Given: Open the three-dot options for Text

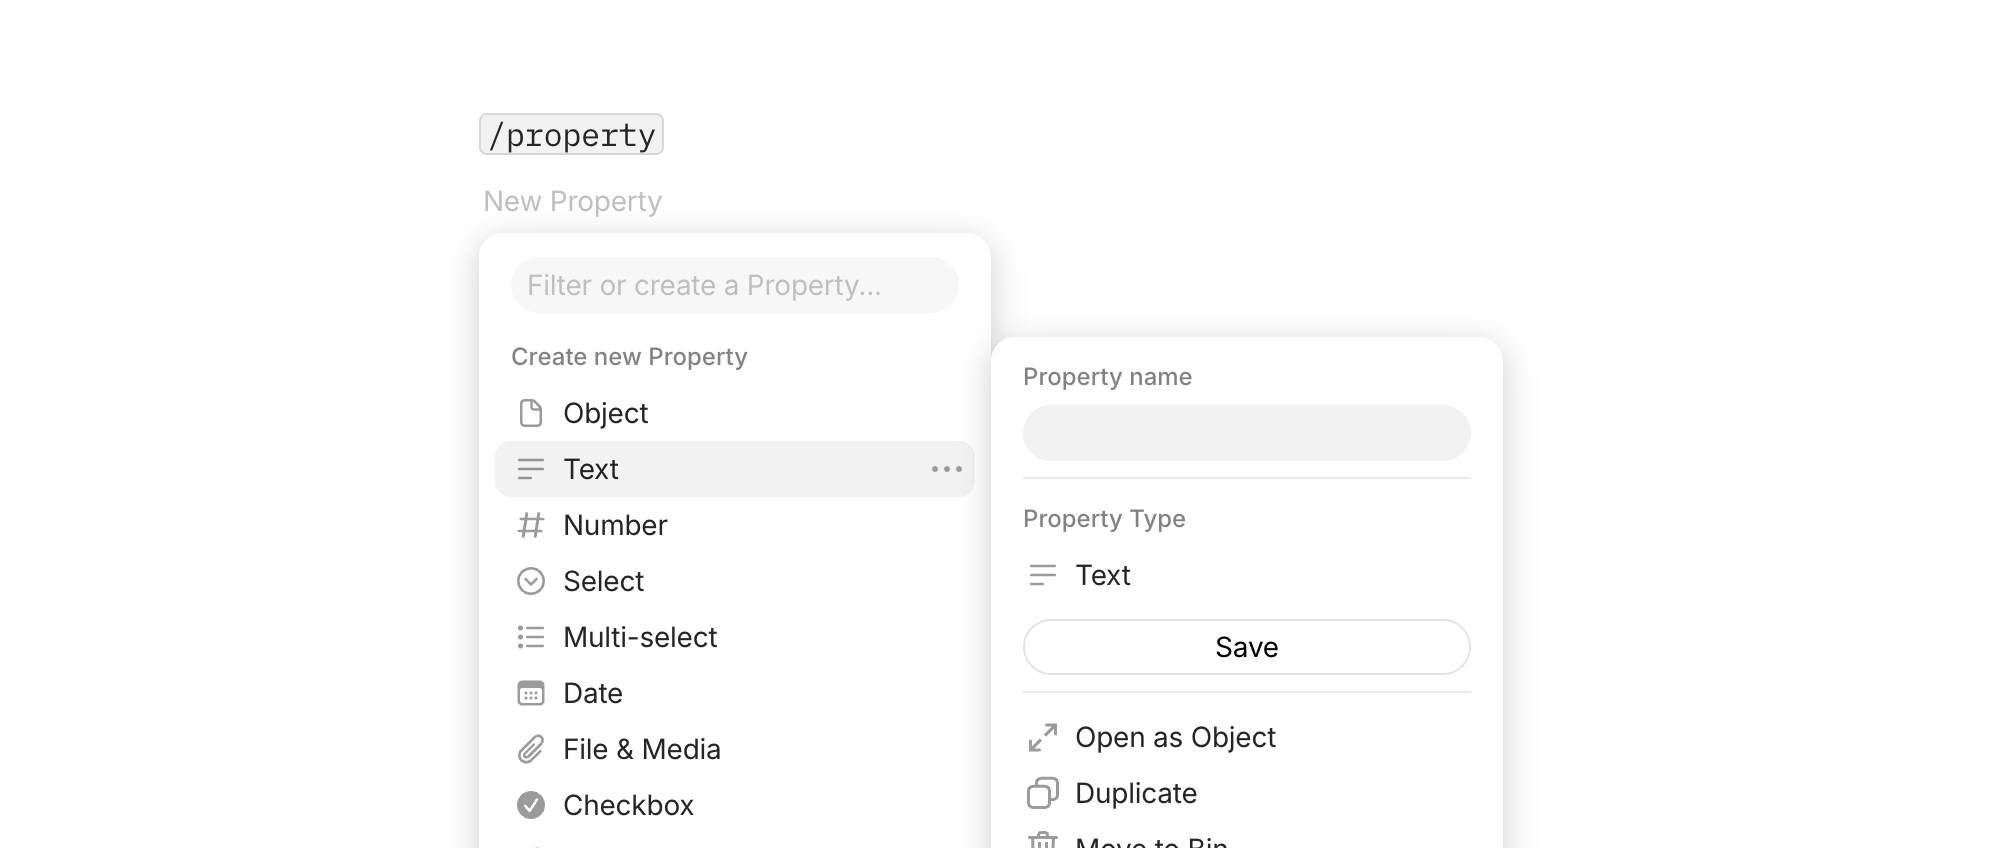Looking at the screenshot, I should tap(947, 469).
